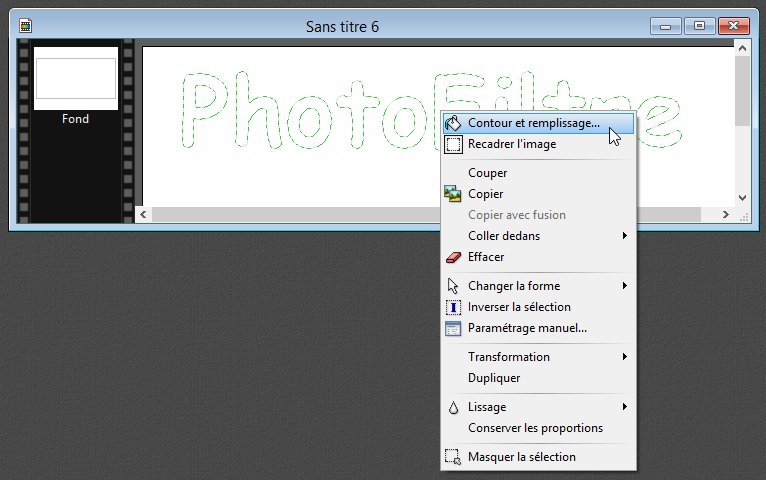The image size is (766, 480).
Task: Click the Effacer menu entry
Action: click(x=538, y=257)
